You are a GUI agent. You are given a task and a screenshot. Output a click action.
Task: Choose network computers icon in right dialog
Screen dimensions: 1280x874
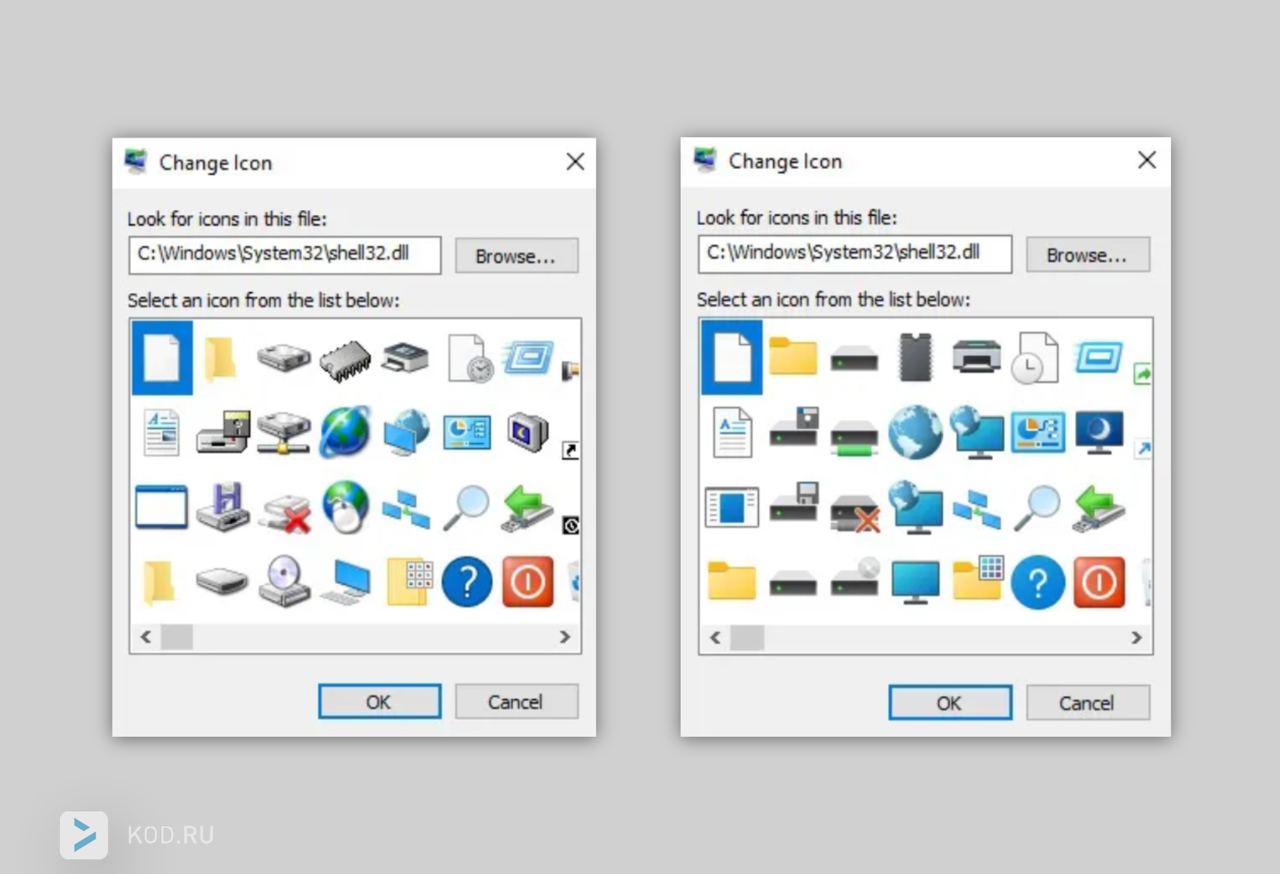pos(976,508)
